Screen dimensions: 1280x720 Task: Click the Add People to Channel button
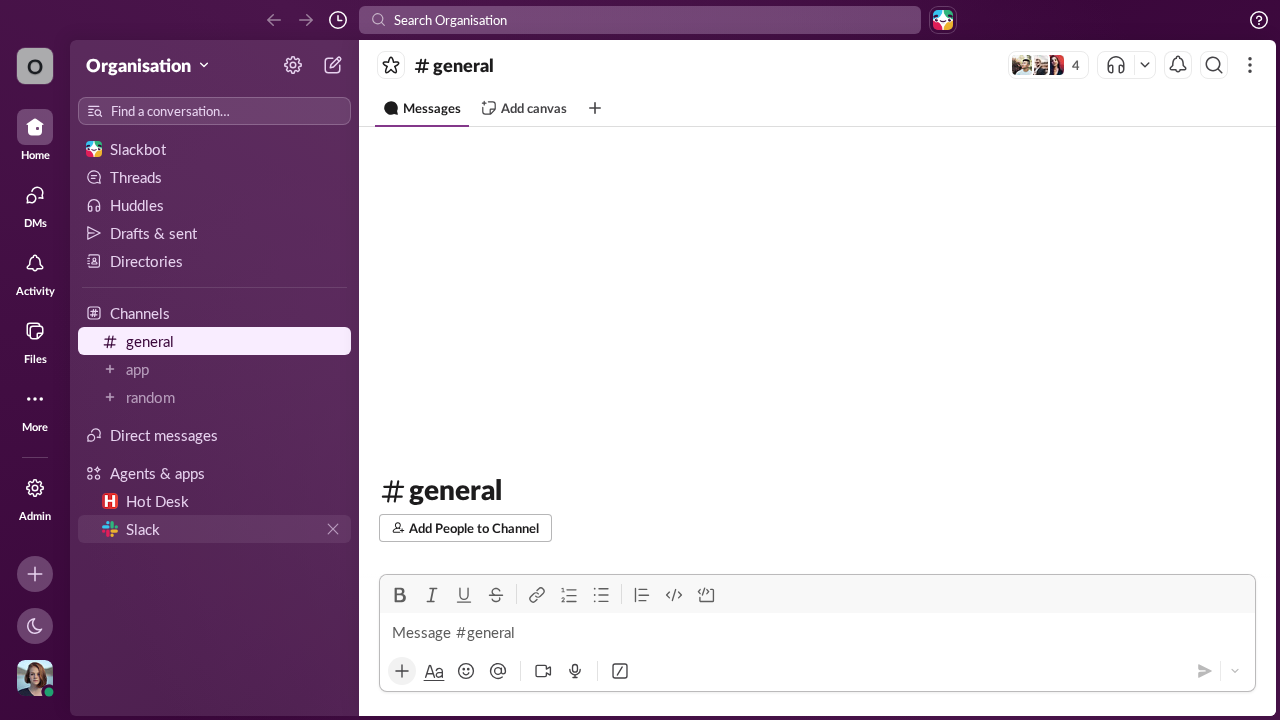tap(465, 528)
